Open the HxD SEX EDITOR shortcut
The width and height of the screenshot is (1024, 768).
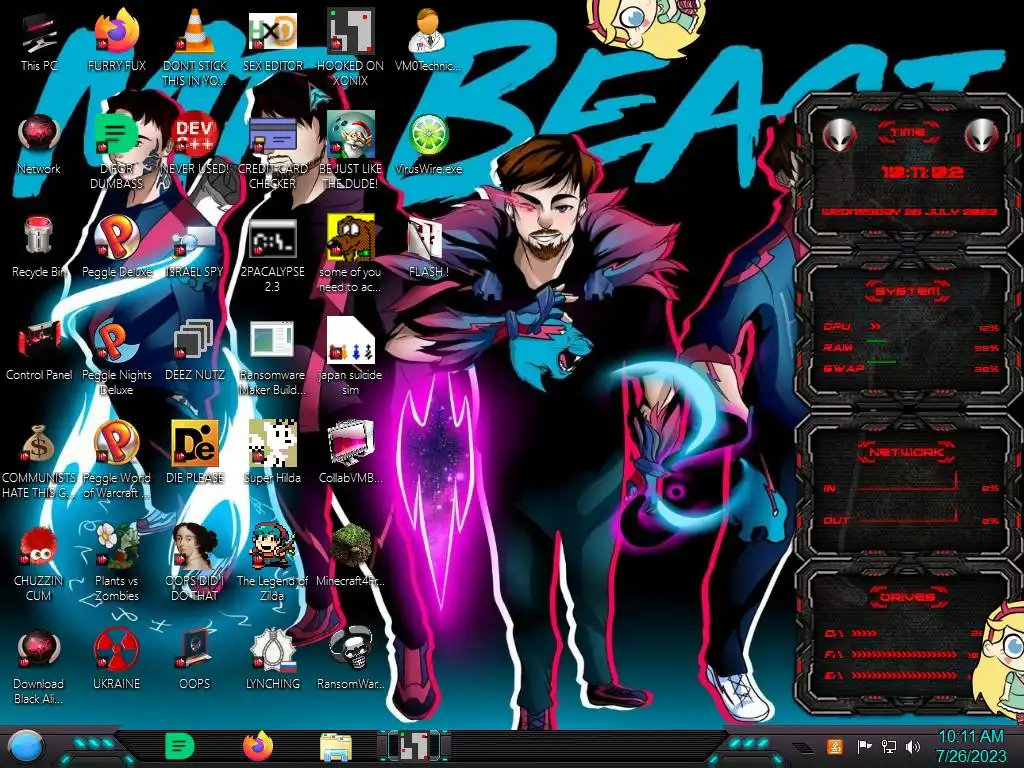point(273,40)
